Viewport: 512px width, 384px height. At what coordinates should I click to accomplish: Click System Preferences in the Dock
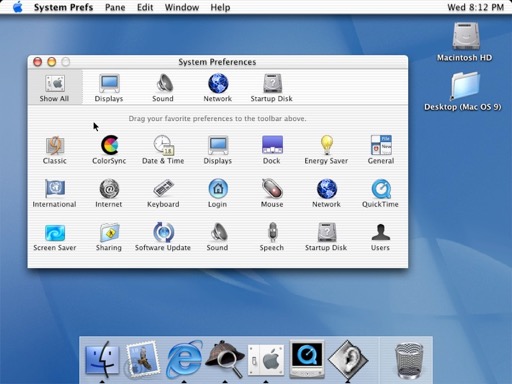click(266, 361)
